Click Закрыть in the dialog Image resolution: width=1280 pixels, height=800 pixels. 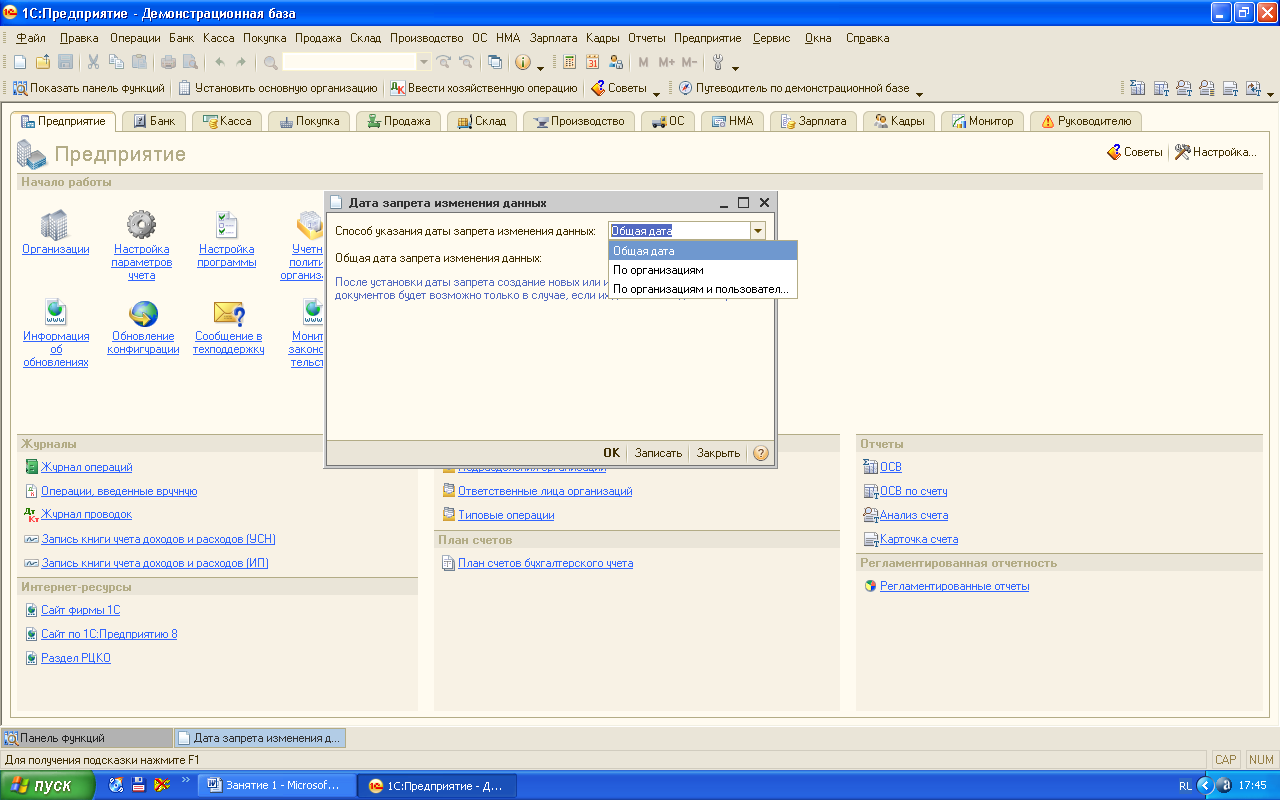pos(718,453)
